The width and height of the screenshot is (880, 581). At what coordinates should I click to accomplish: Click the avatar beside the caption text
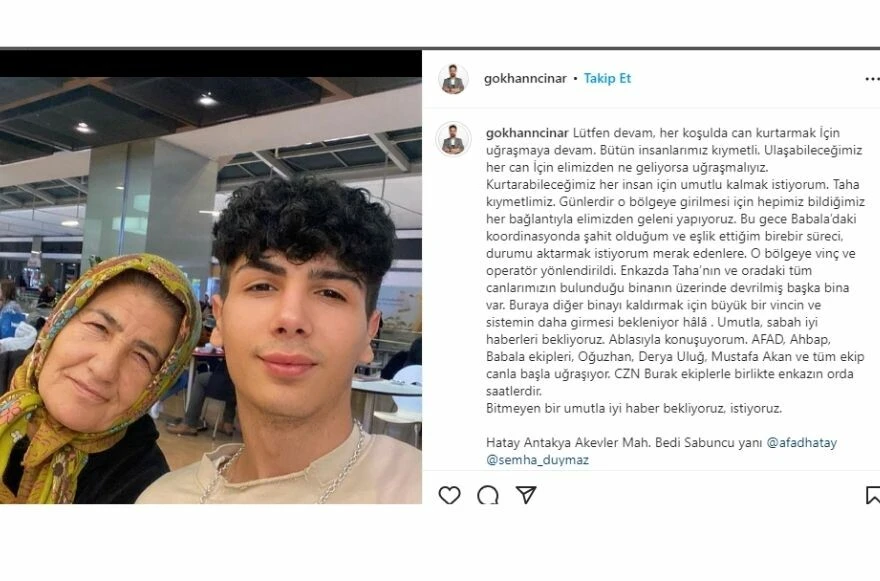[453, 139]
